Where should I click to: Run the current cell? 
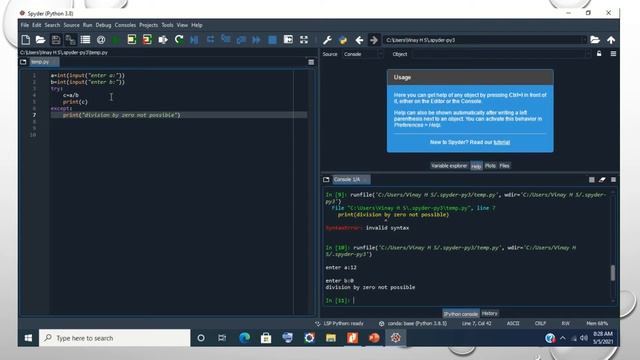pos(131,40)
